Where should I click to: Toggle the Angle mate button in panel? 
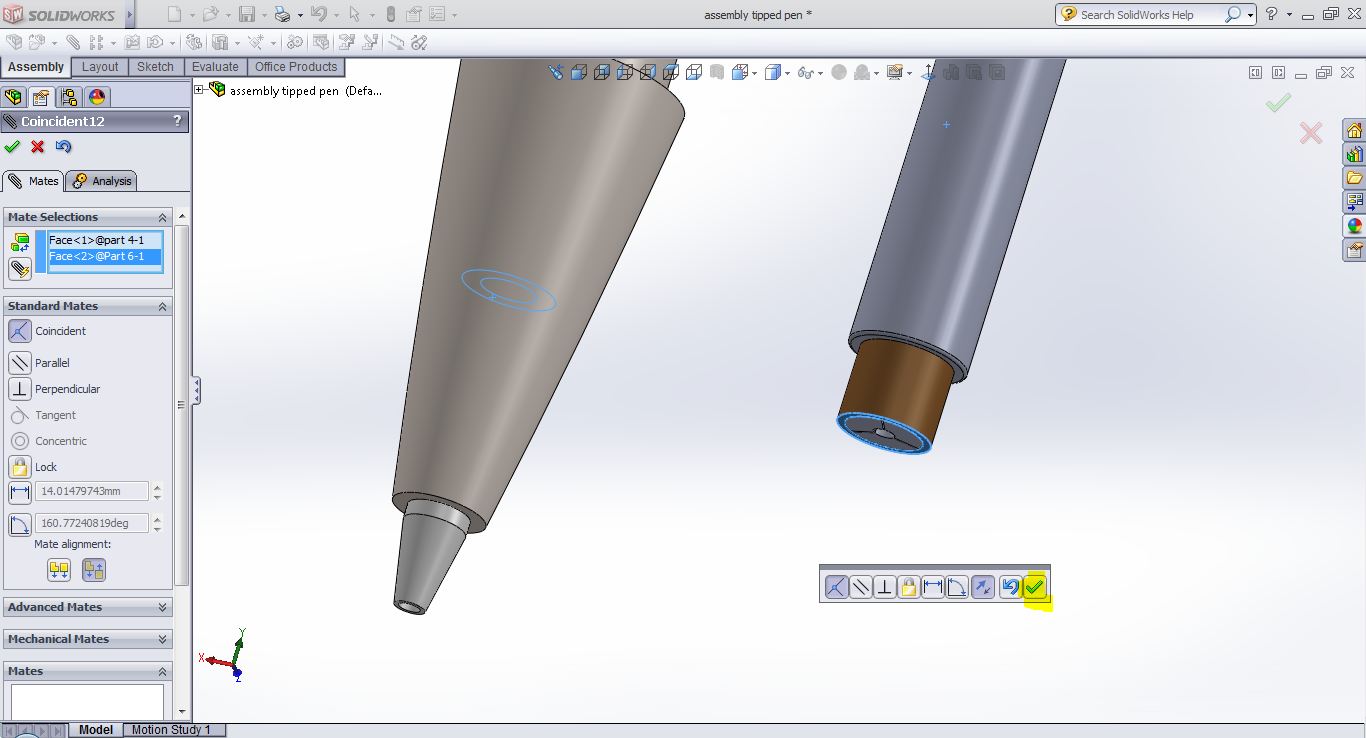[x=20, y=524]
